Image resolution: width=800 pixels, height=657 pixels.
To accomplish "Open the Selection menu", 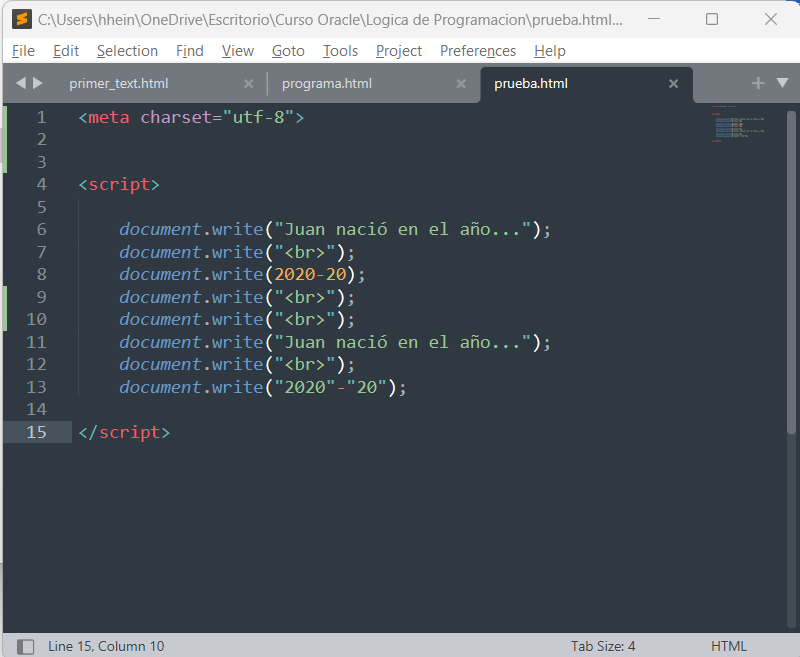I will (x=127, y=51).
